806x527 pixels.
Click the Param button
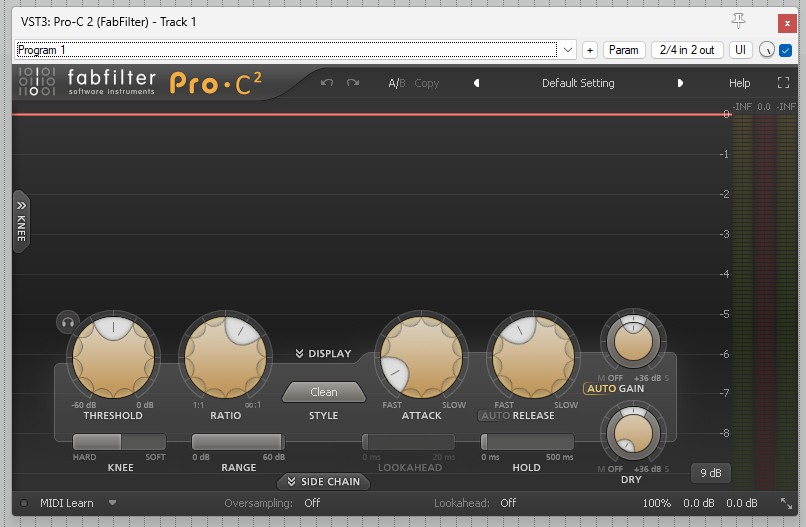[x=624, y=50]
